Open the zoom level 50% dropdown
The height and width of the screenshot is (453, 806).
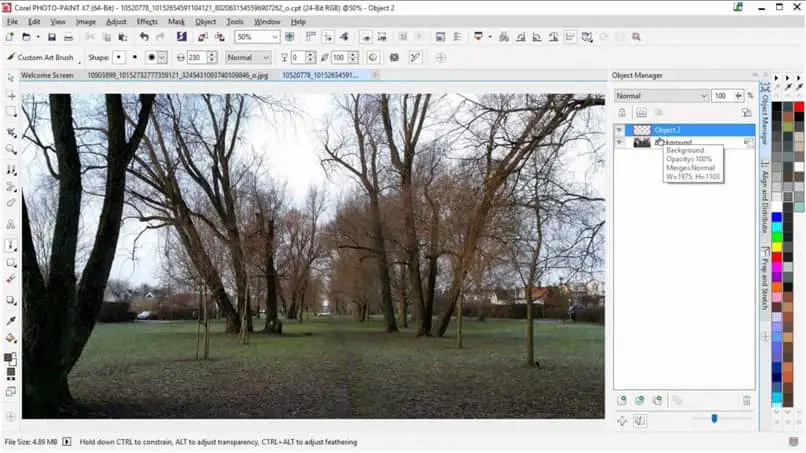(x=274, y=37)
